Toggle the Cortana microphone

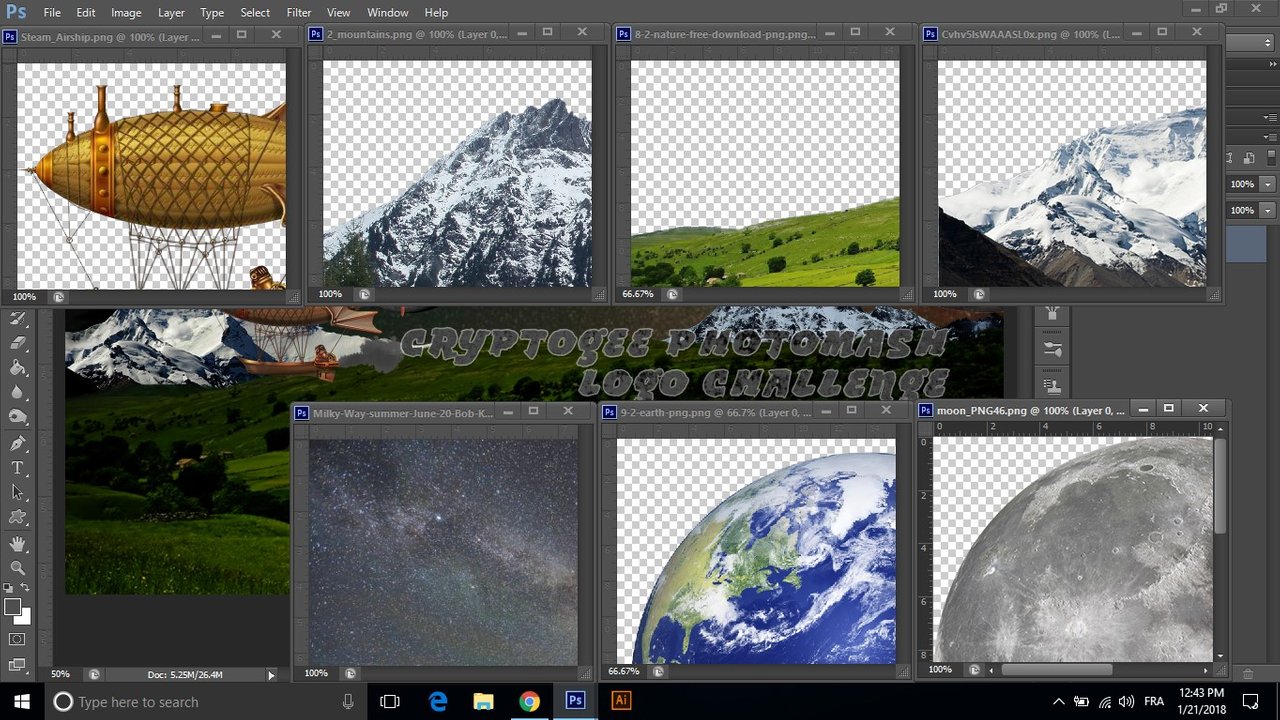348,702
